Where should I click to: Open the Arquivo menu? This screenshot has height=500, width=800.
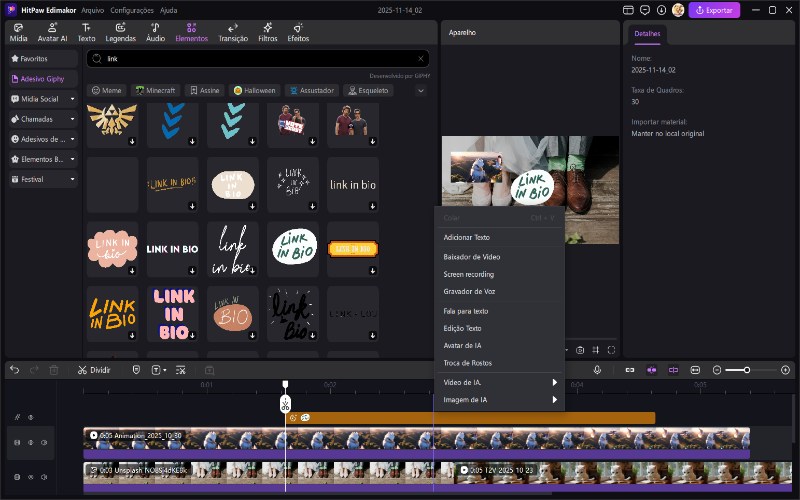(92, 10)
